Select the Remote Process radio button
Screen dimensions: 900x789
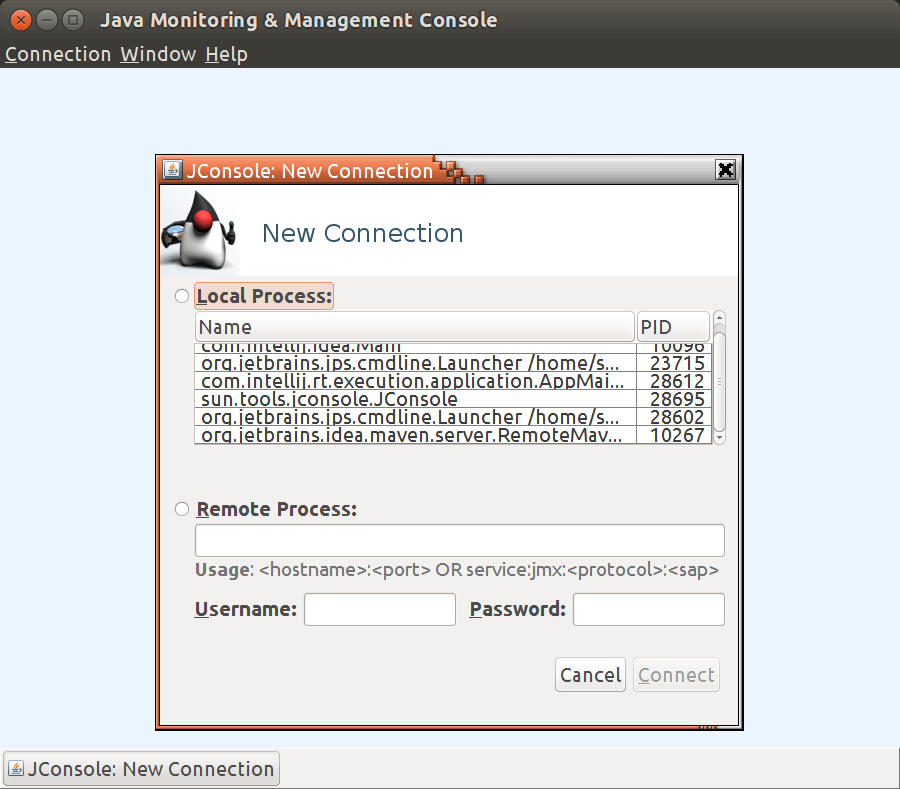(x=182, y=509)
